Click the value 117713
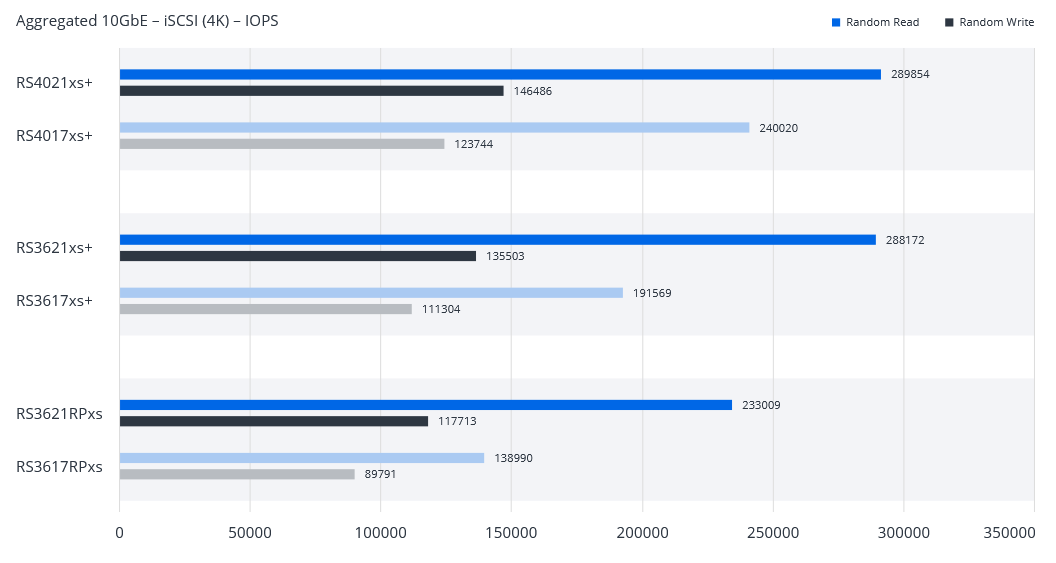 [457, 421]
